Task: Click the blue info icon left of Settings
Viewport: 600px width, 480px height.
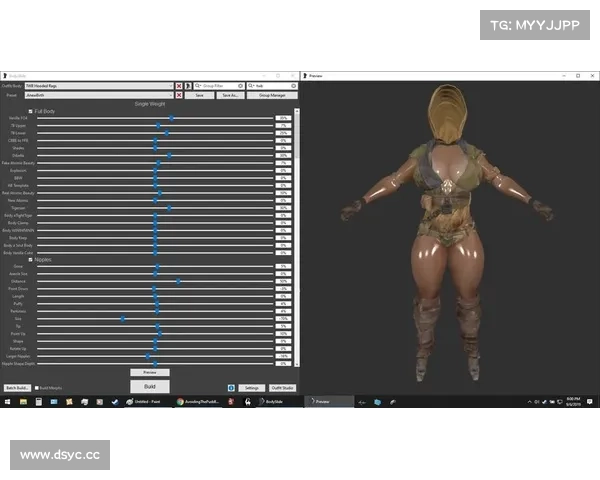Action: pyautogui.click(x=229, y=387)
